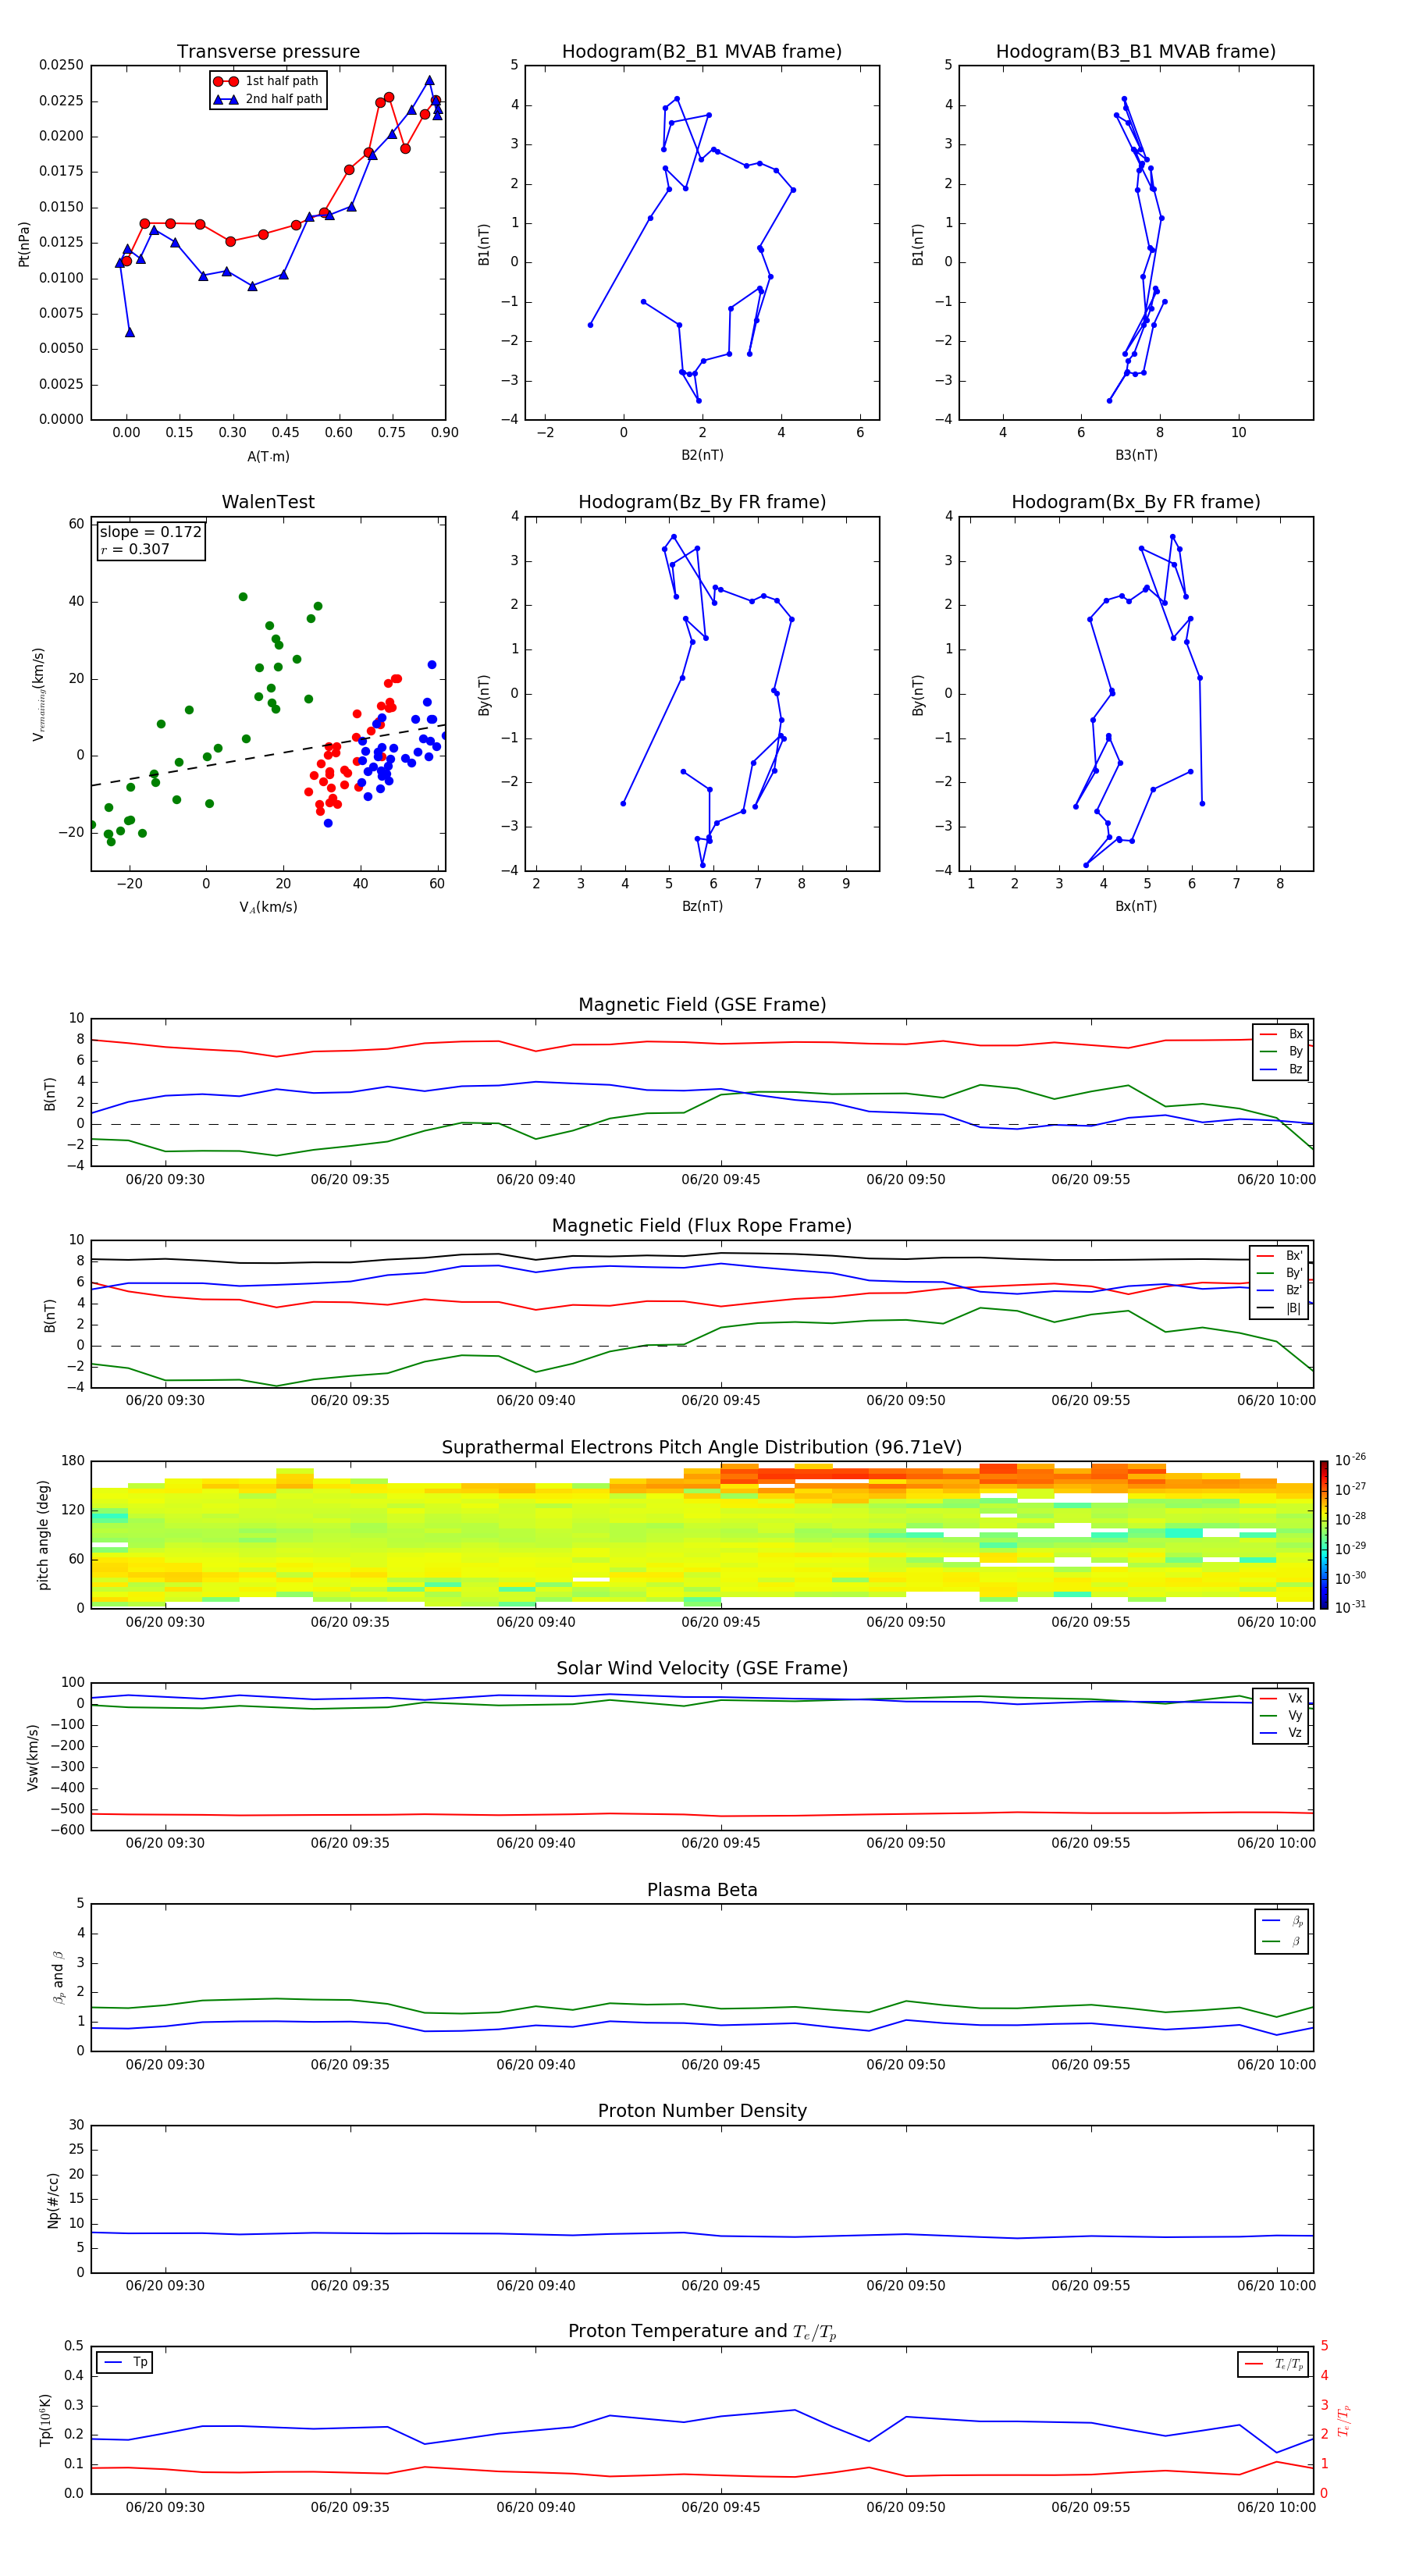The width and height of the screenshot is (1405, 2576).
Task: Click the Bx' legend entry in flux rope panel
Action: pyautogui.click(x=1279, y=1256)
